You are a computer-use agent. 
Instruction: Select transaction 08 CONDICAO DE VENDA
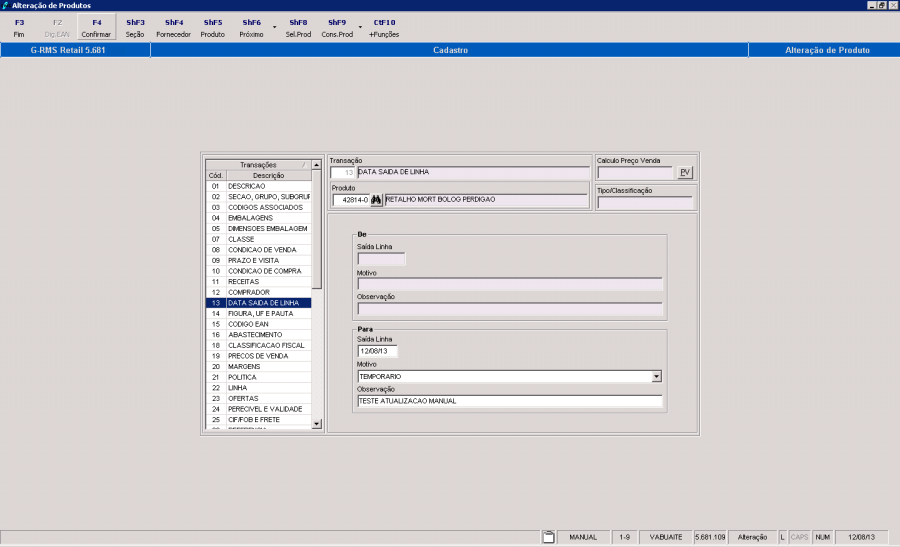click(x=258, y=250)
